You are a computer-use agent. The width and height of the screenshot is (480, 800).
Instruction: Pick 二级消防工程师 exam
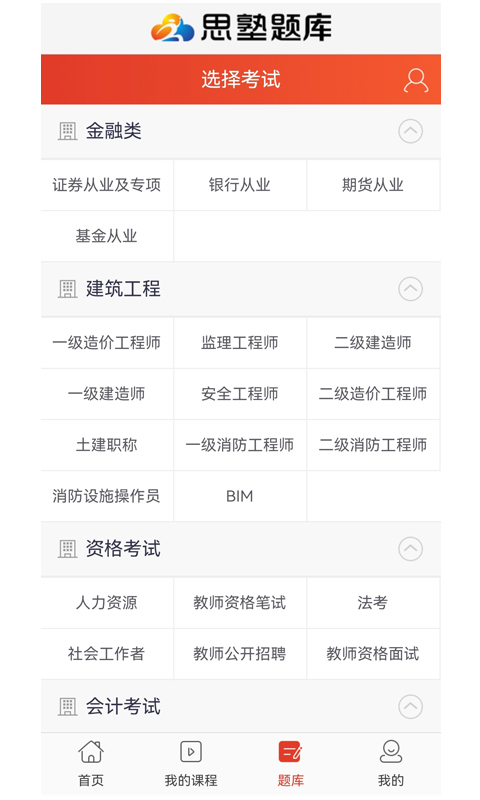(373, 445)
